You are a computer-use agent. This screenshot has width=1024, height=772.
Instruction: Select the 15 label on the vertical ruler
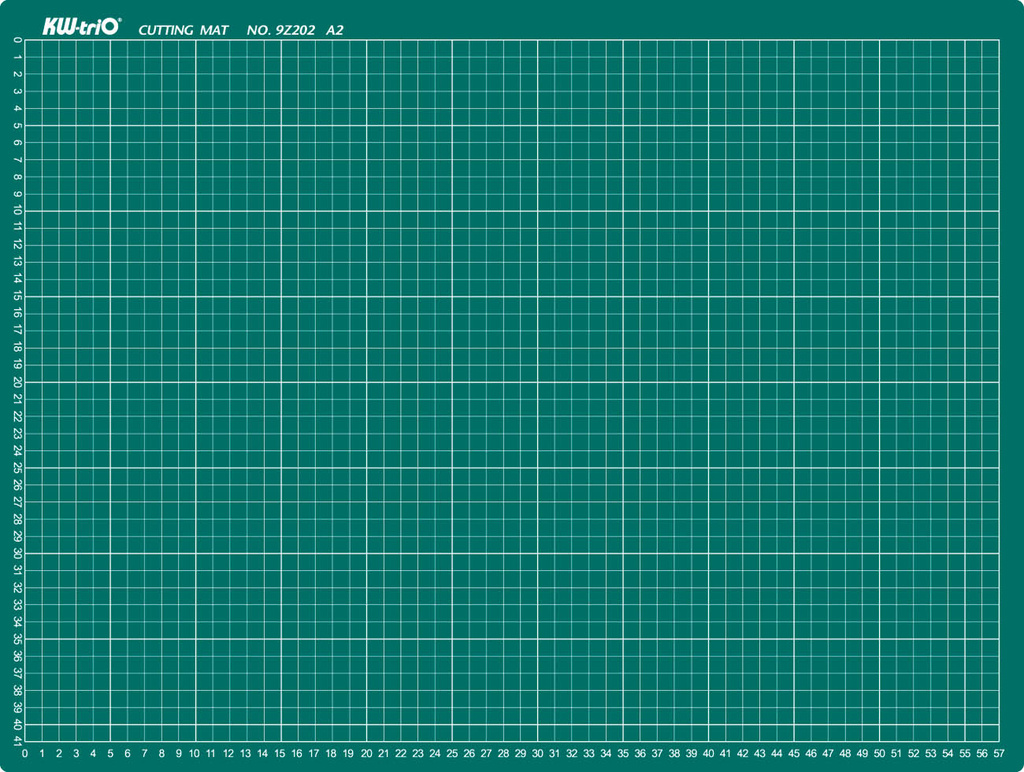pos(17,297)
